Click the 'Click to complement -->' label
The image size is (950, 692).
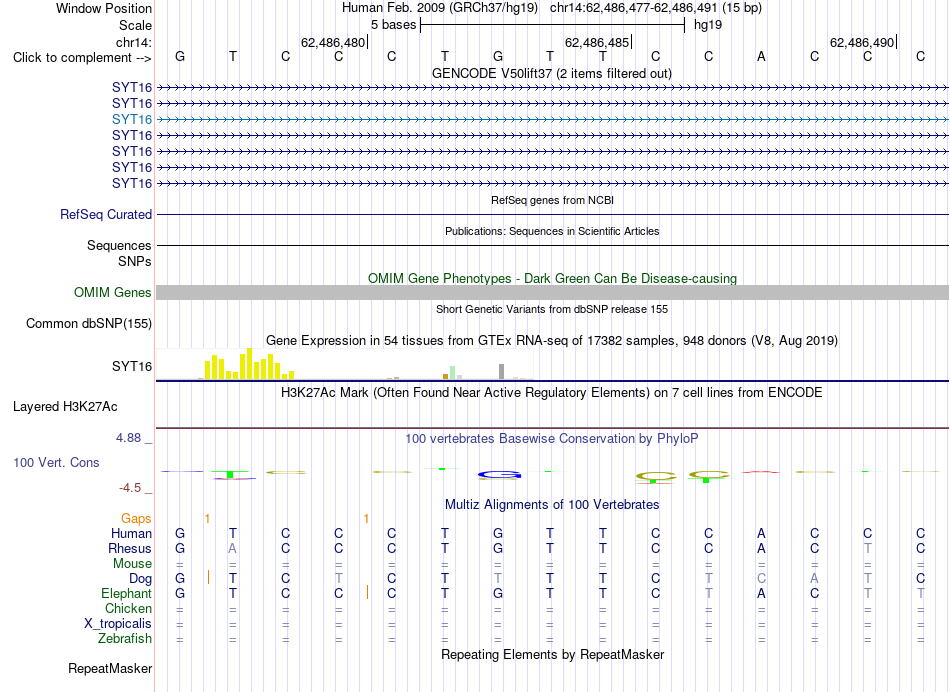82,58
